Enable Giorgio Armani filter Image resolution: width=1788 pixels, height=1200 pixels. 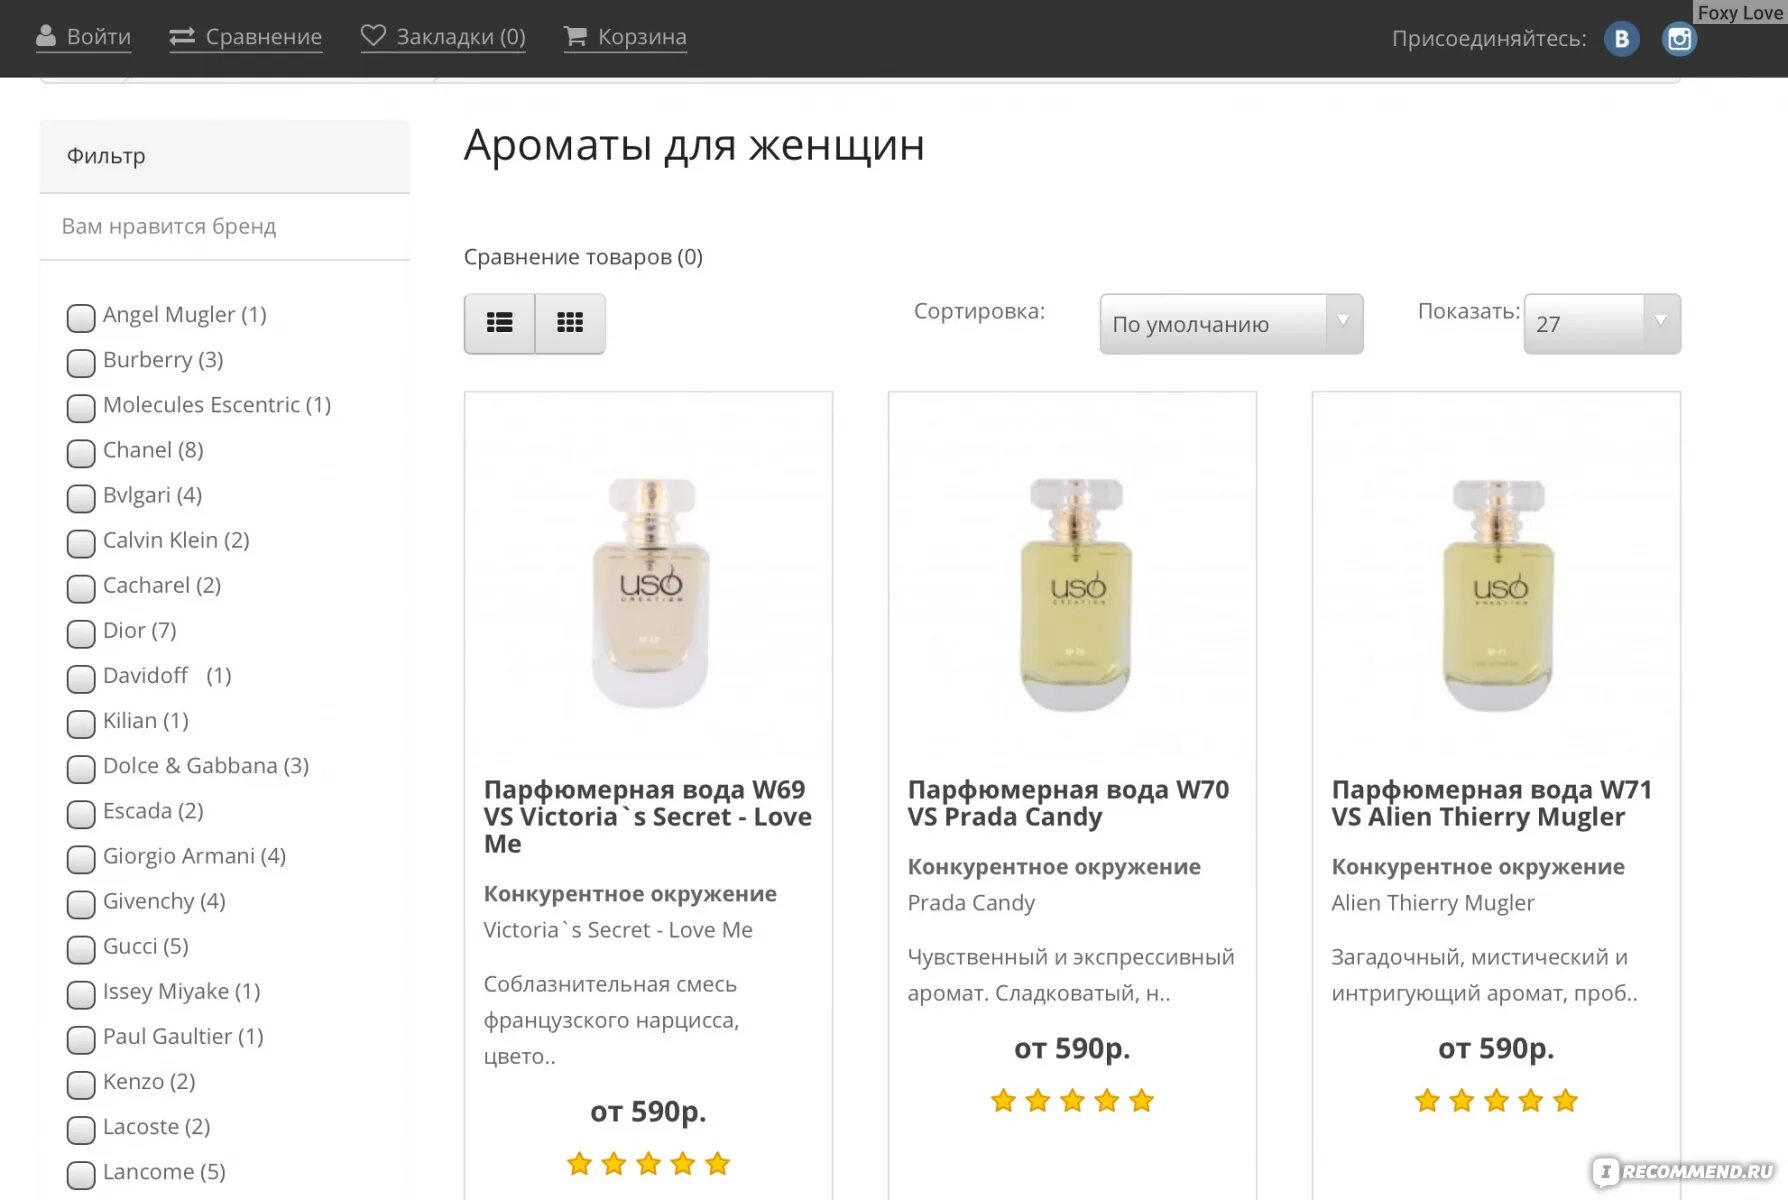click(81, 859)
